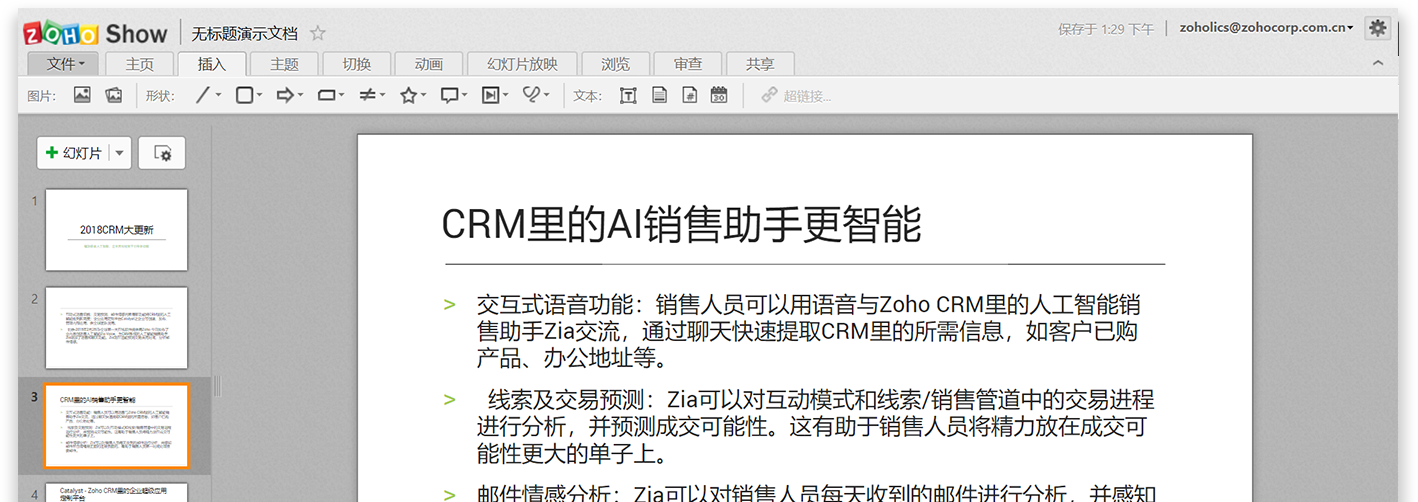1418x502 pixels.
Task: Rename the document title 无标题演示文档
Action: click(x=245, y=33)
